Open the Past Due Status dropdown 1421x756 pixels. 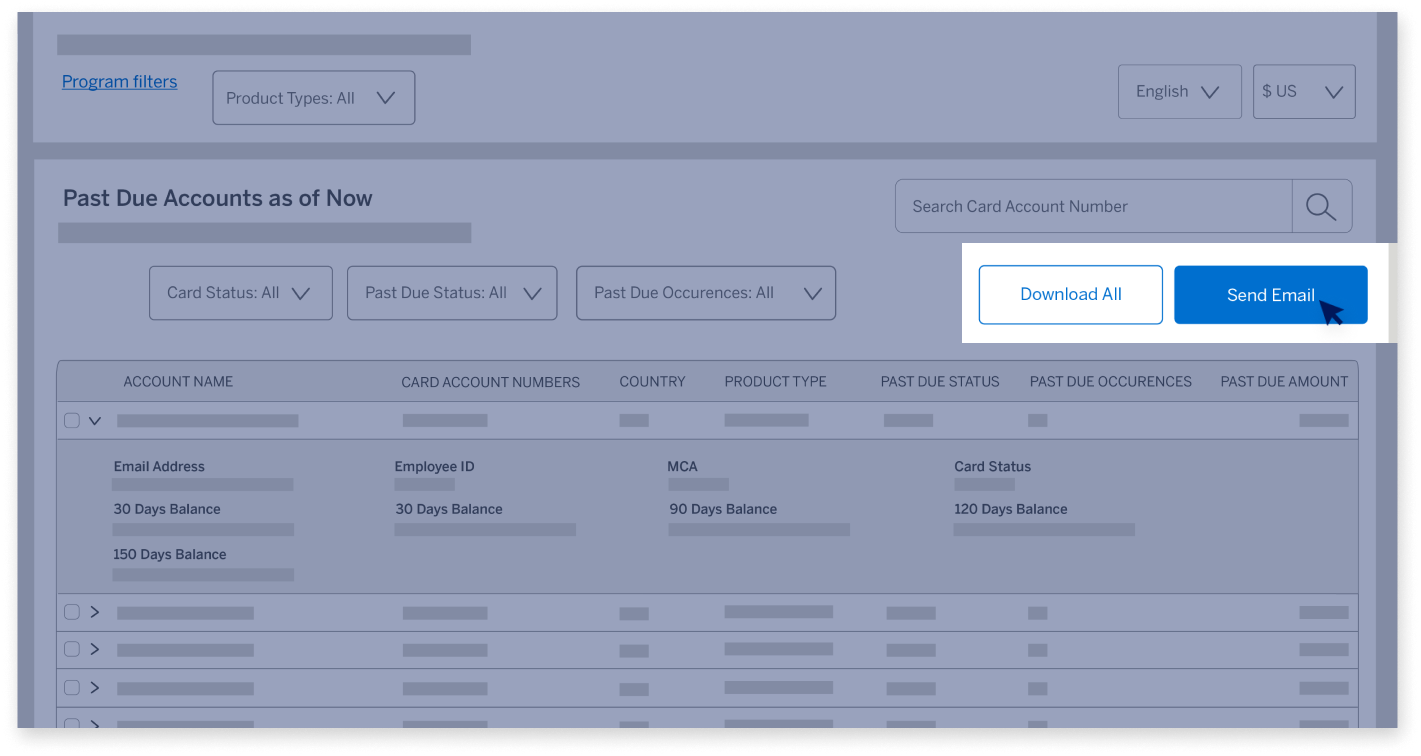point(452,292)
